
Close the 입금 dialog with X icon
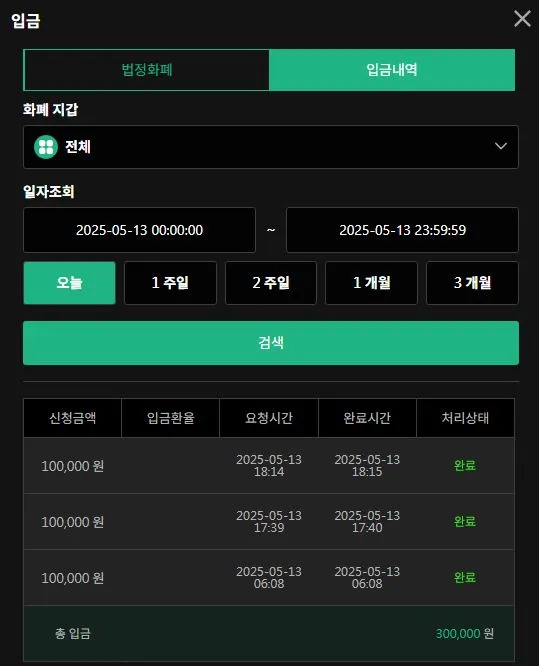pos(522,19)
